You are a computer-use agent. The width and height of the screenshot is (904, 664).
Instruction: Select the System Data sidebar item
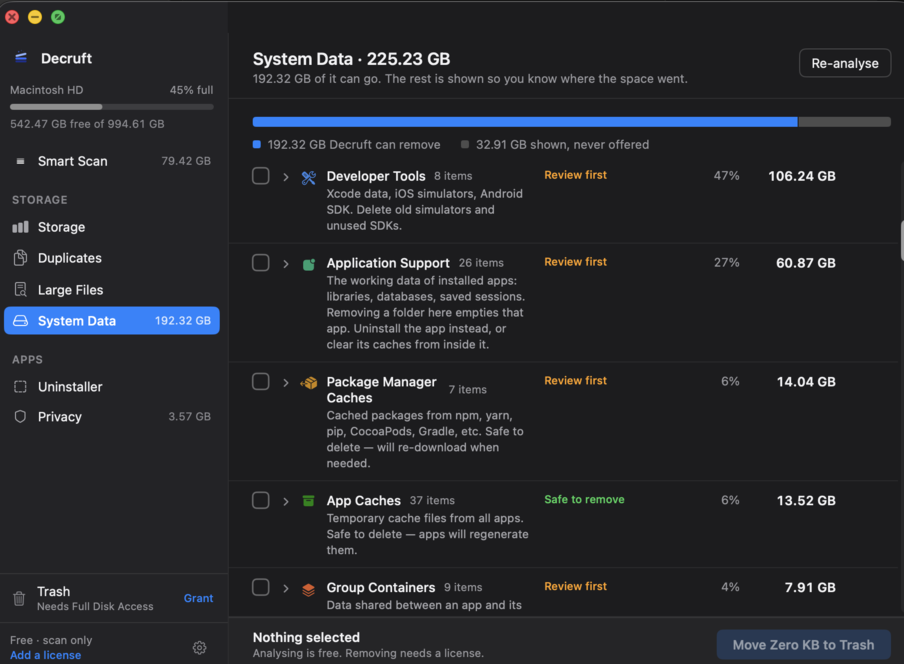tap(112, 320)
